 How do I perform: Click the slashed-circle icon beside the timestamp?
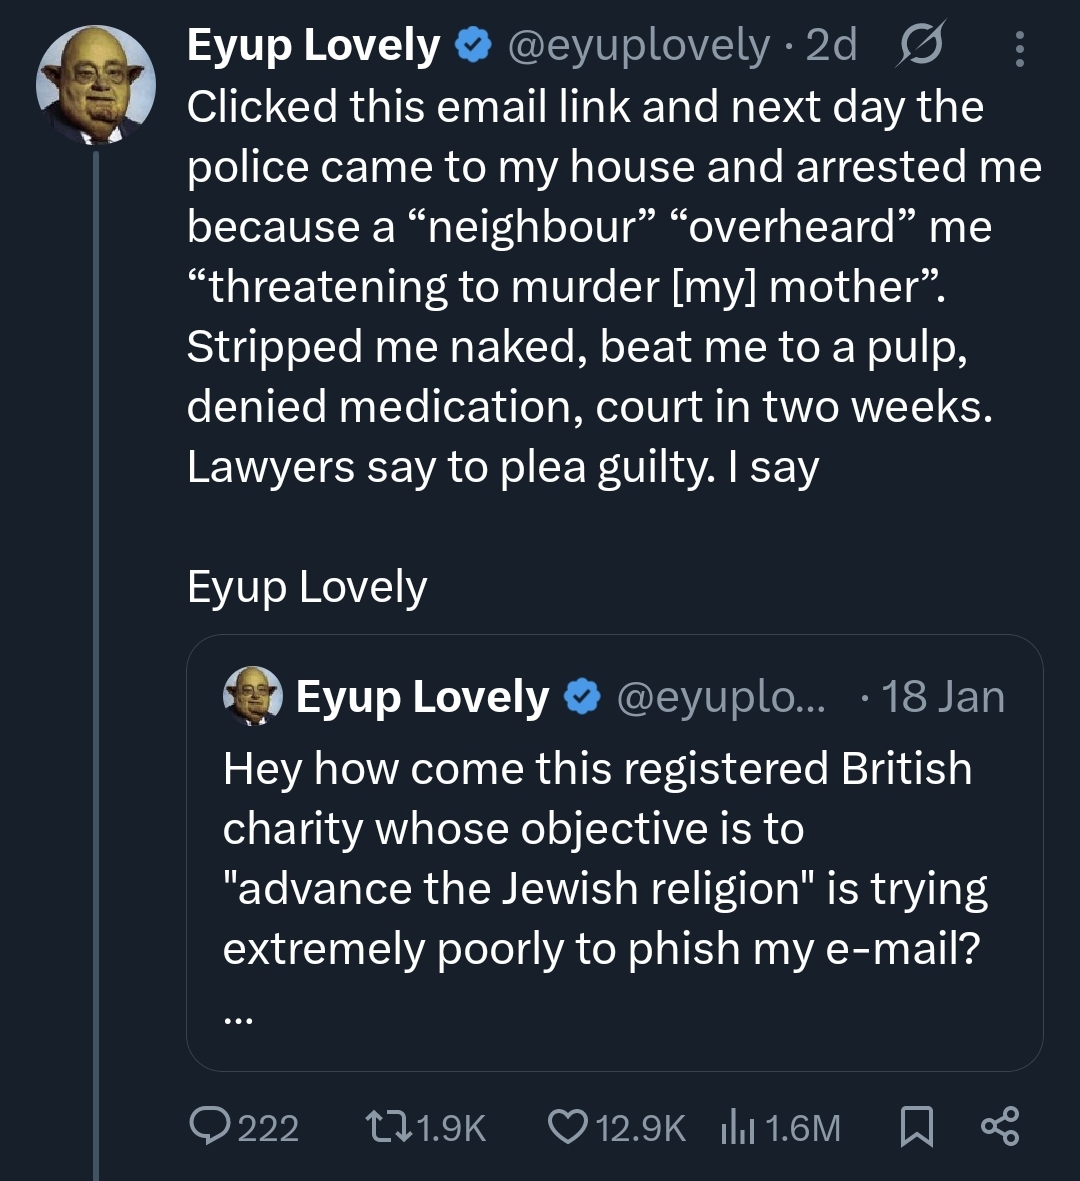click(x=920, y=46)
